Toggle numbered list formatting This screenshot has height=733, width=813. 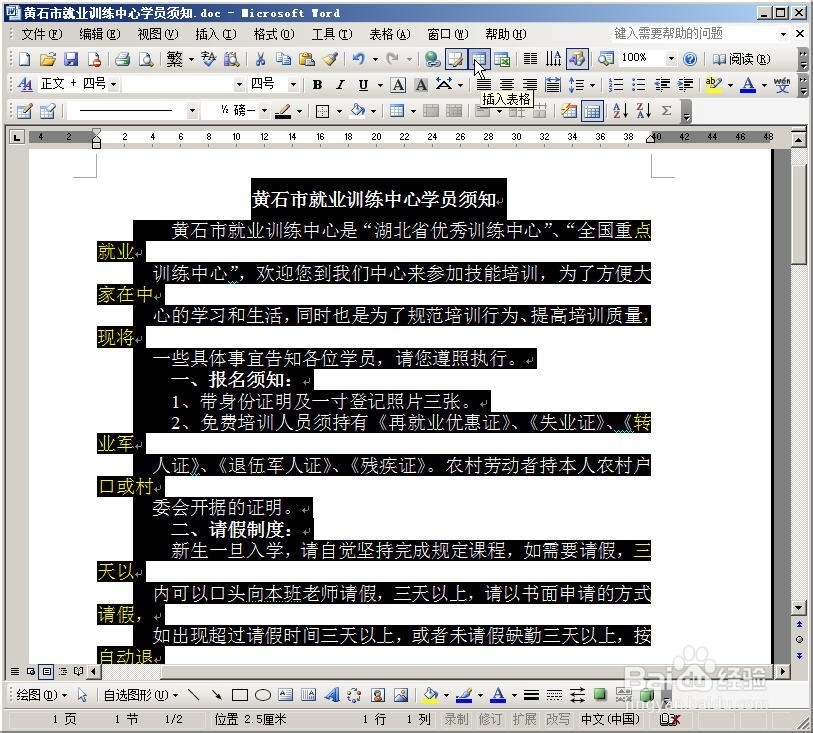(615, 84)
